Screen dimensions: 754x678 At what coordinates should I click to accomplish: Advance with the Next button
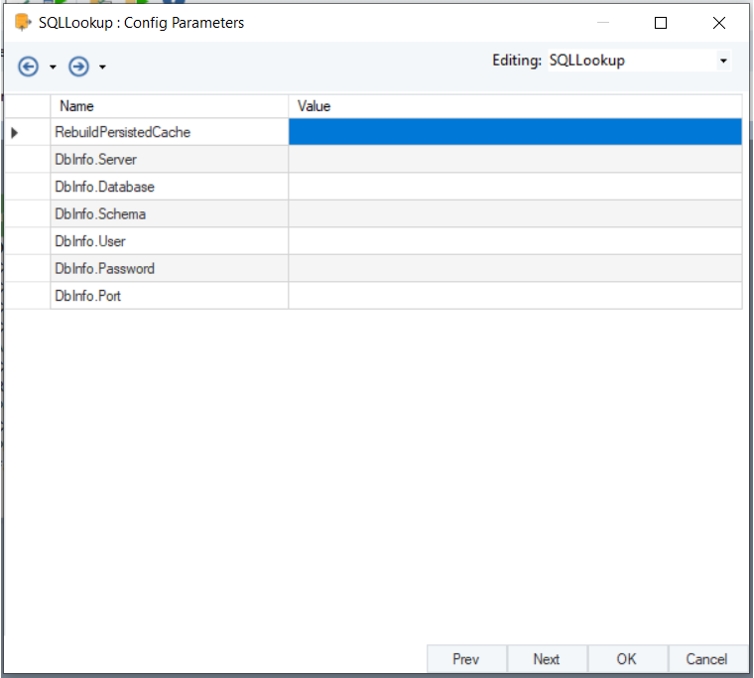click(546, 659)
